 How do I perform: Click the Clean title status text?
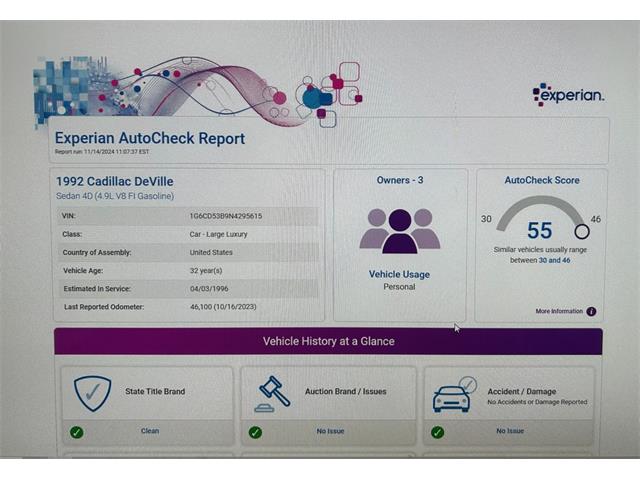[x=149, y=431]
